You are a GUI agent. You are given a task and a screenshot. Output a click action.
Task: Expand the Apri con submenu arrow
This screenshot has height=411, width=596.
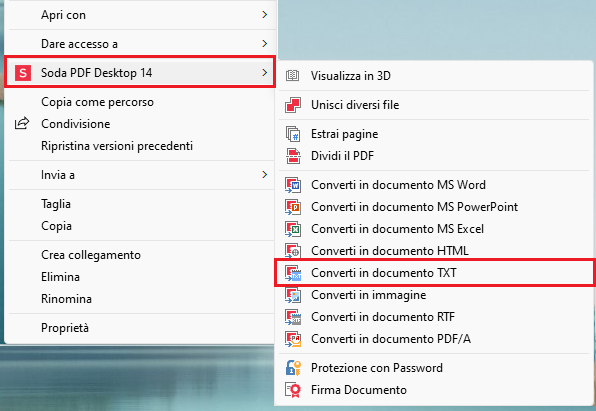[265, 14]
